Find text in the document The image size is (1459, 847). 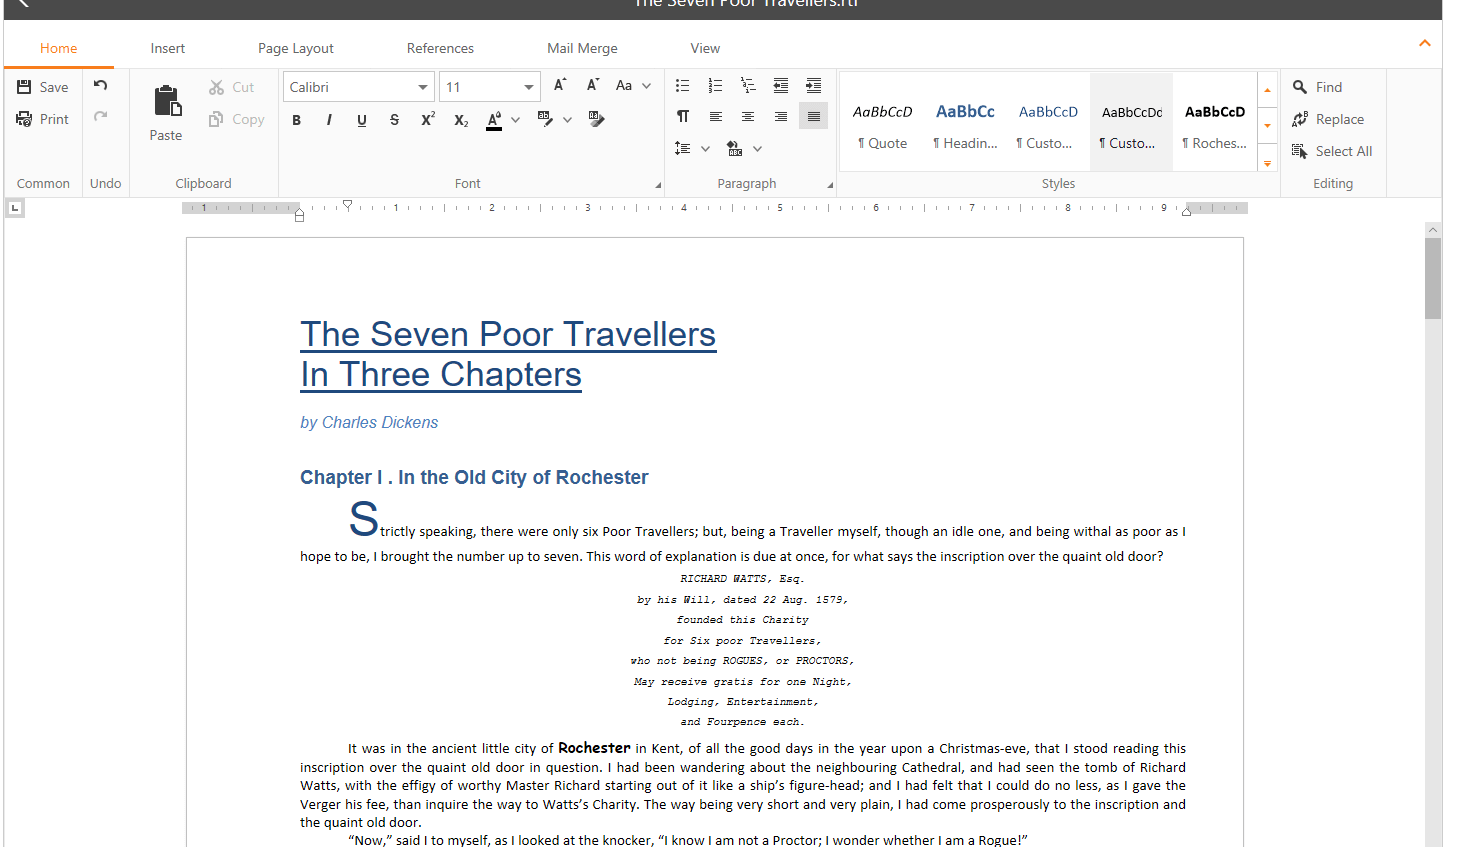pos(1317,87)
